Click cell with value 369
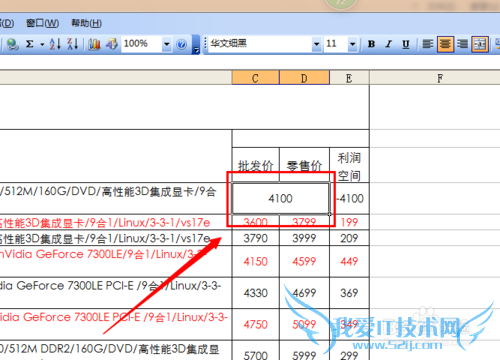Viewport: 500px width, 360px height. pos(349,293)
